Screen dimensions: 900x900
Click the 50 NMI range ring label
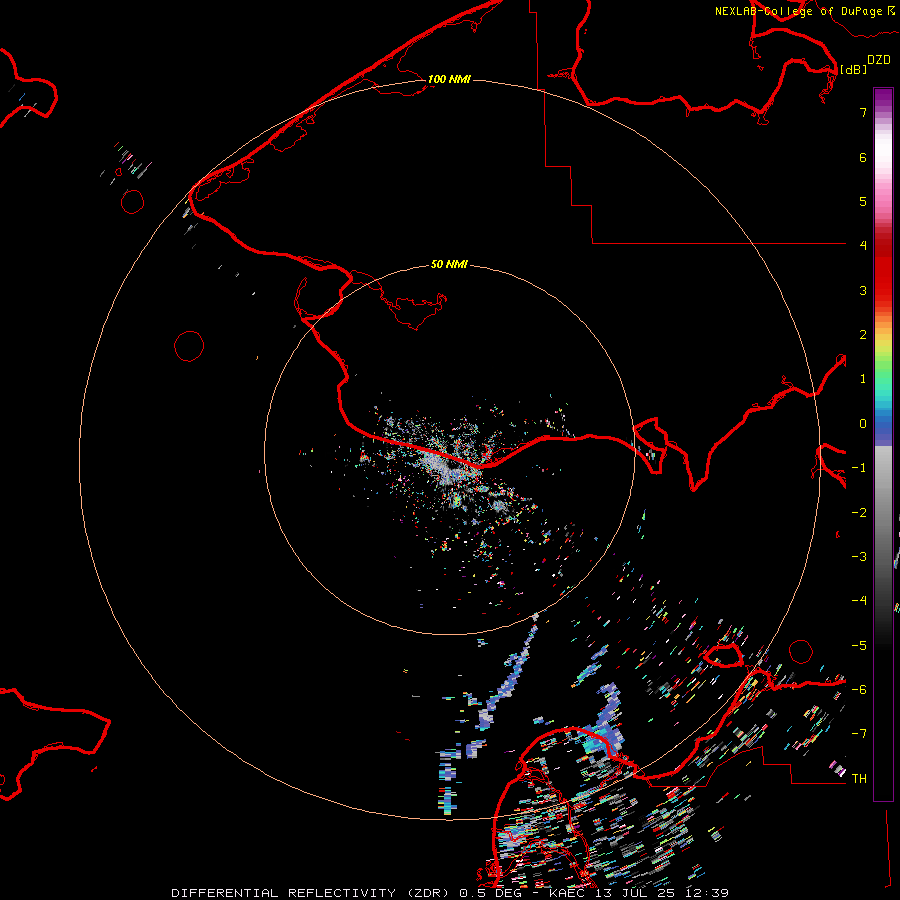pos(449,264)
